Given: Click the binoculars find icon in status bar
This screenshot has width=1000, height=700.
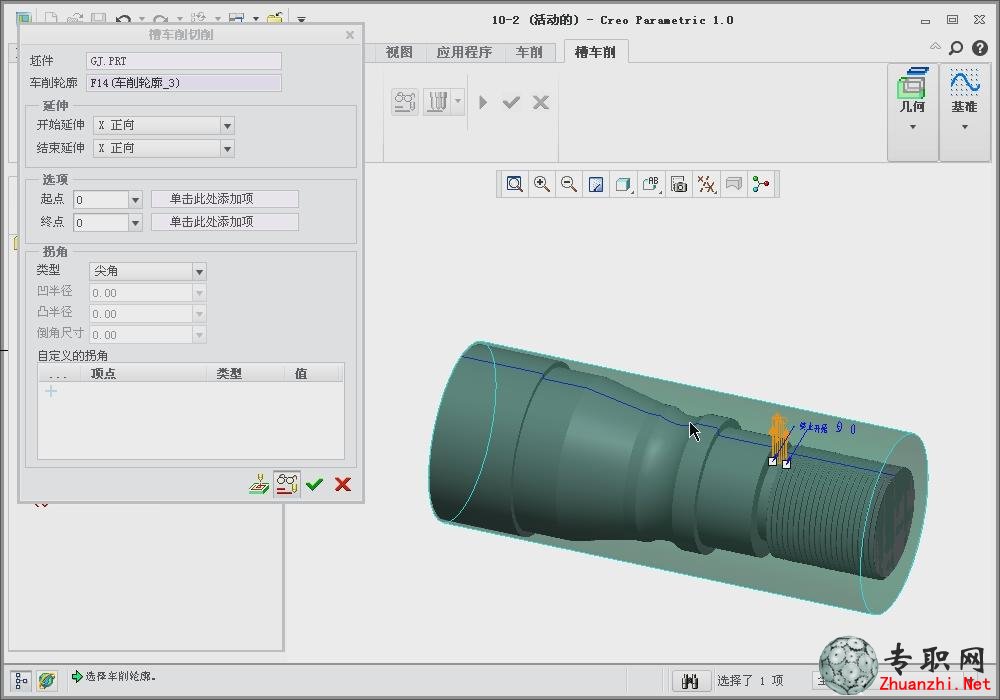Looking at the screenshot, I should [x=691, y=681].
